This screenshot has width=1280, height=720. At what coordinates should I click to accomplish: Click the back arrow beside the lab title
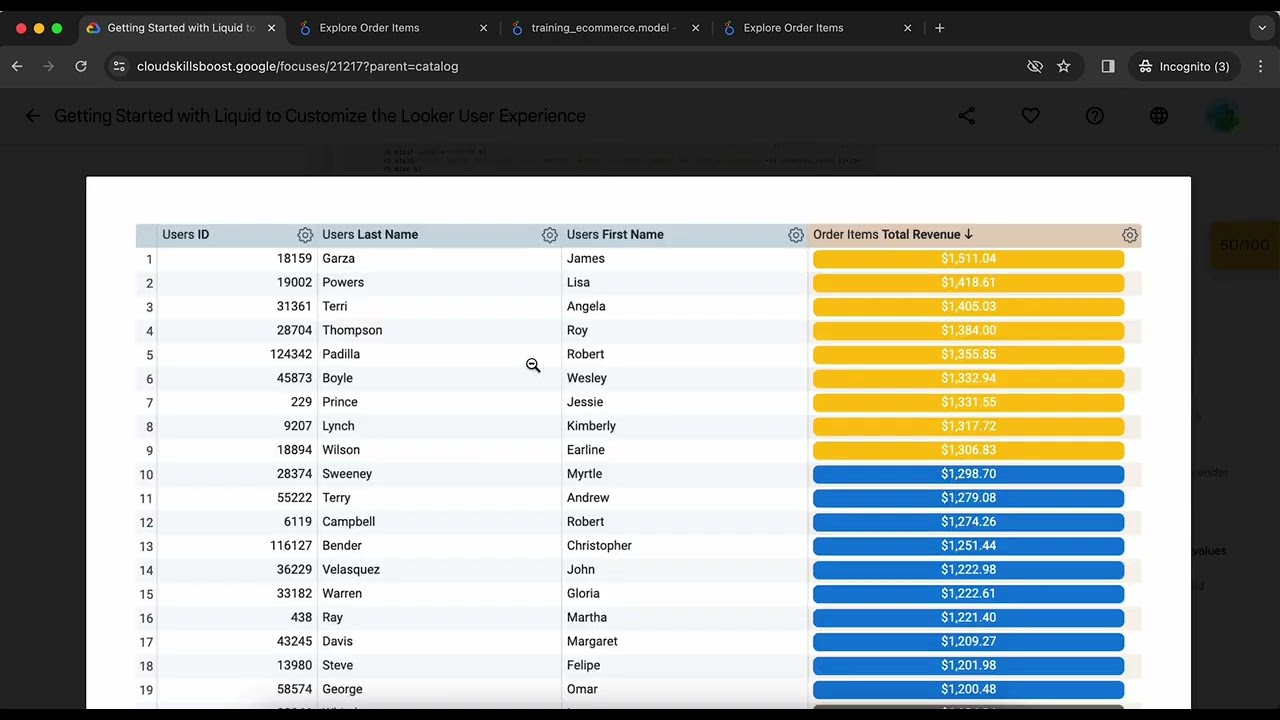[x=32, y=116]
